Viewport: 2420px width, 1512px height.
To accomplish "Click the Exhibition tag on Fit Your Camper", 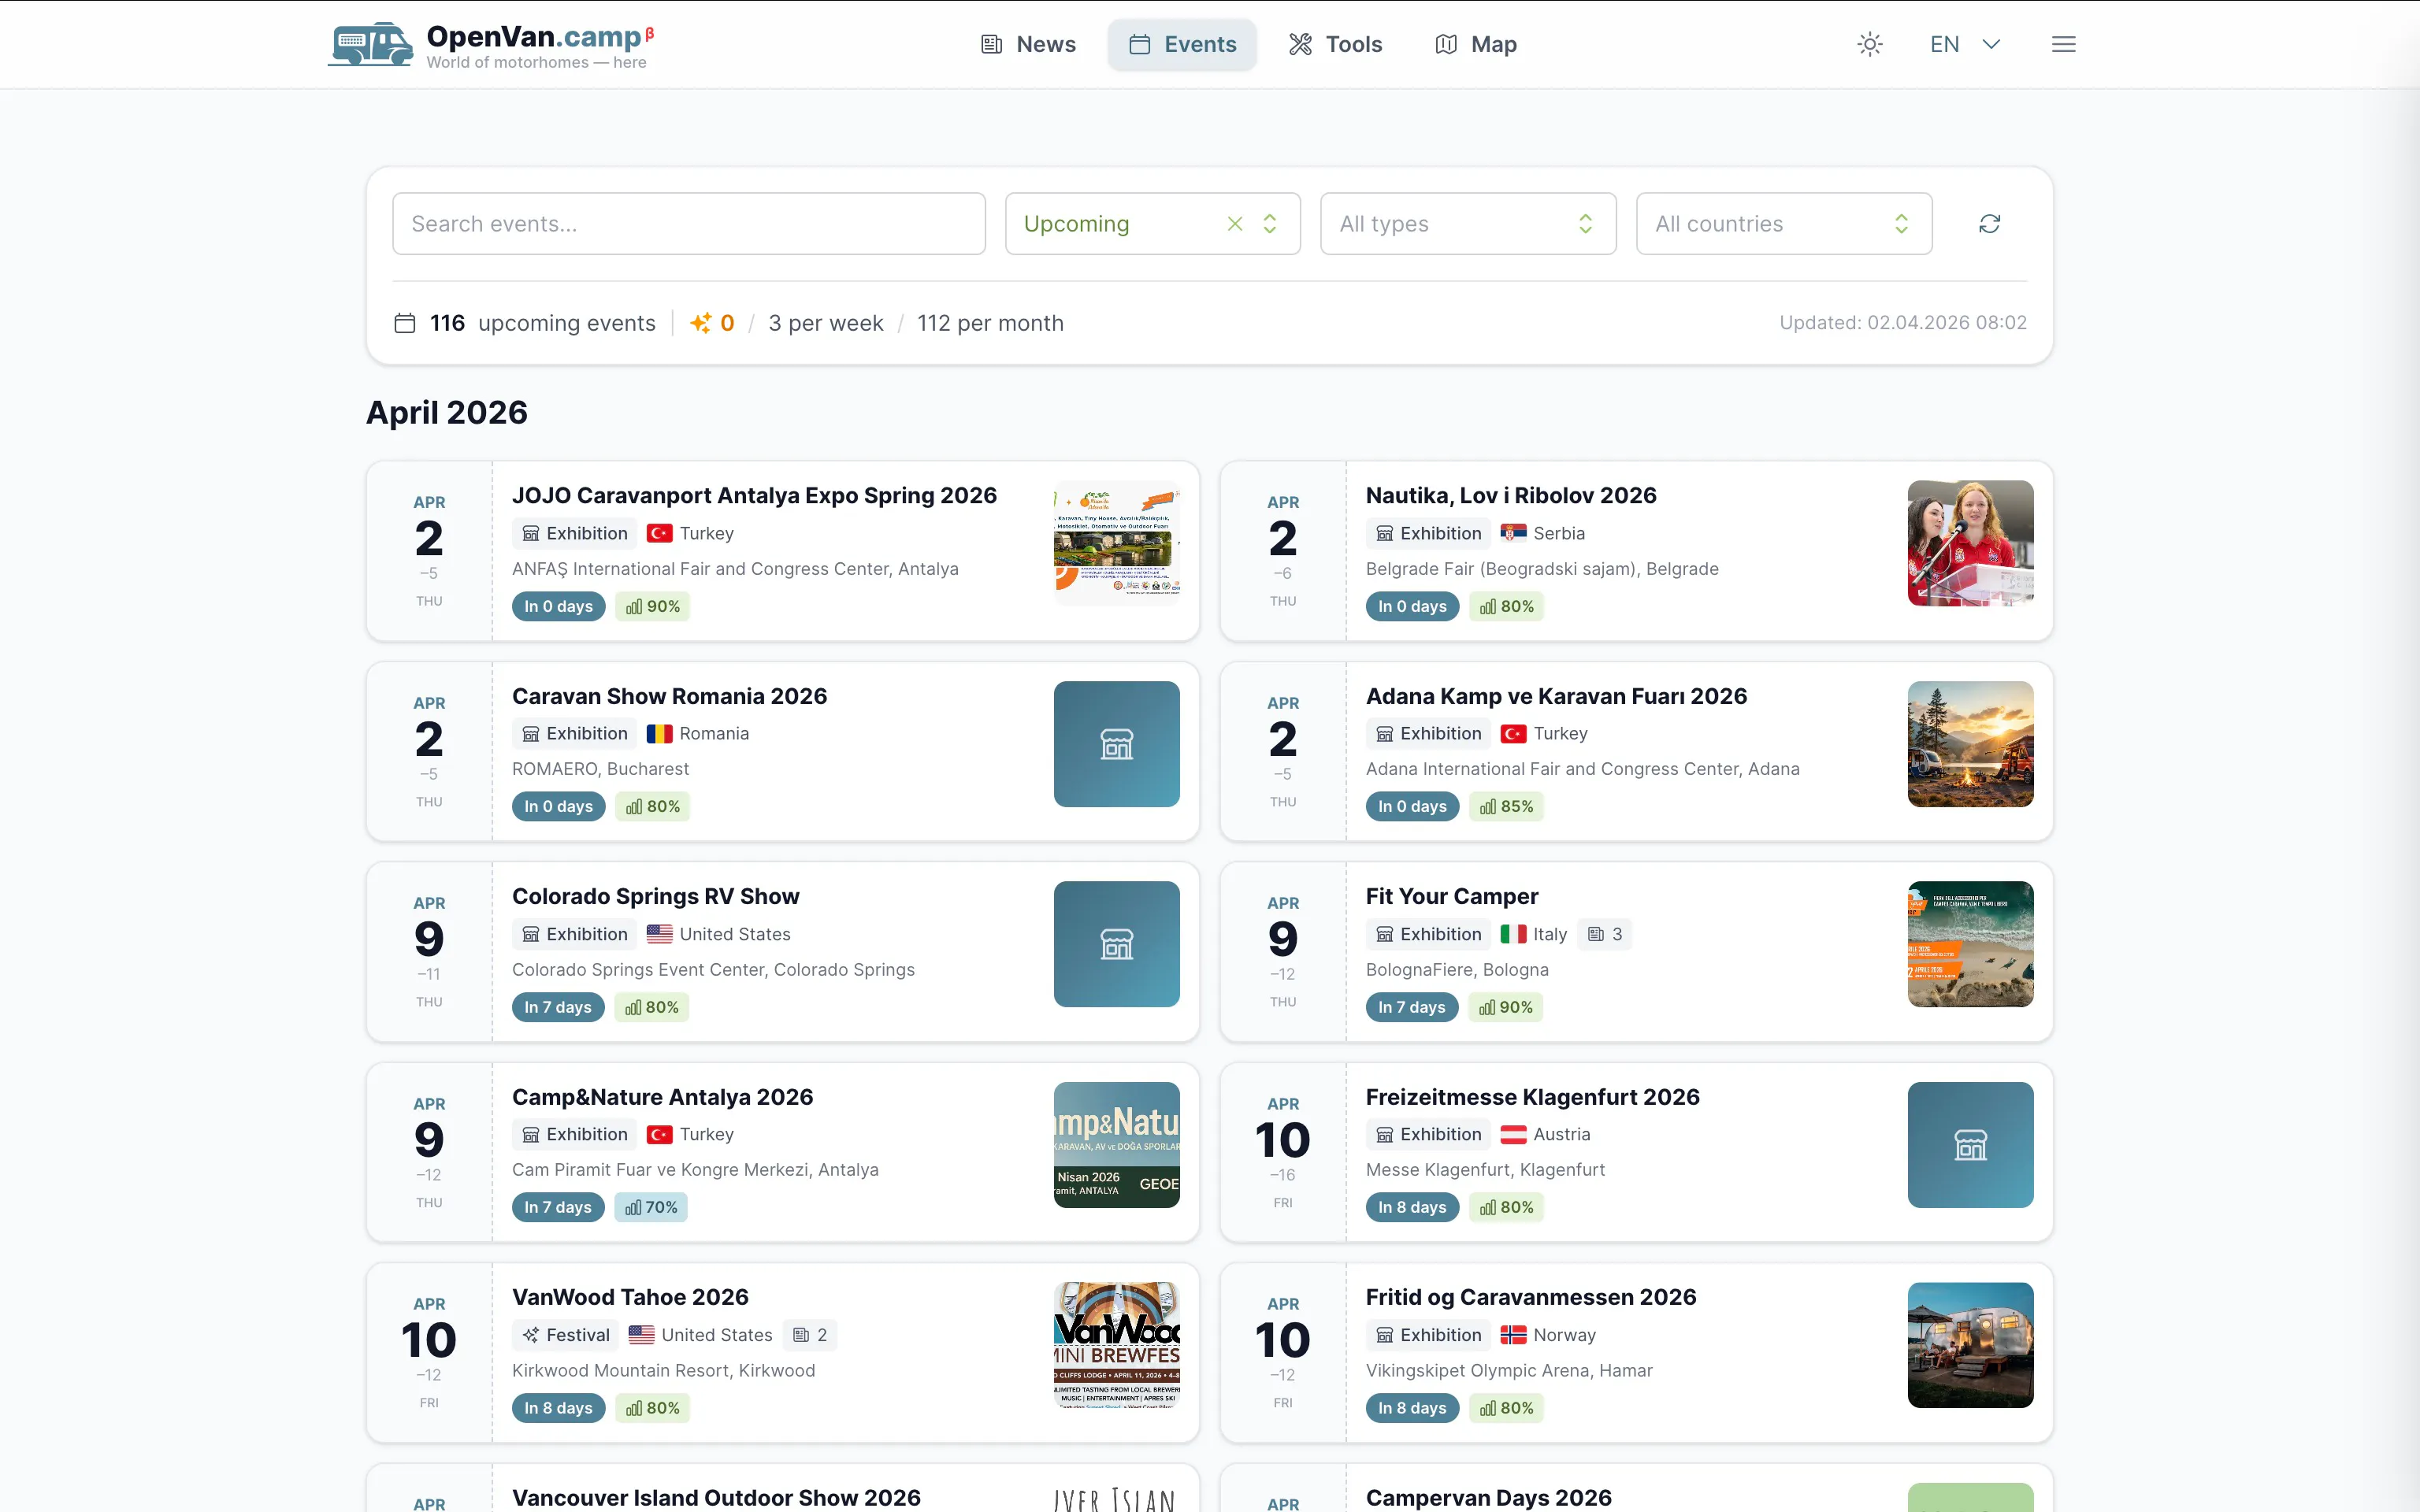I will coord(1428,934).
